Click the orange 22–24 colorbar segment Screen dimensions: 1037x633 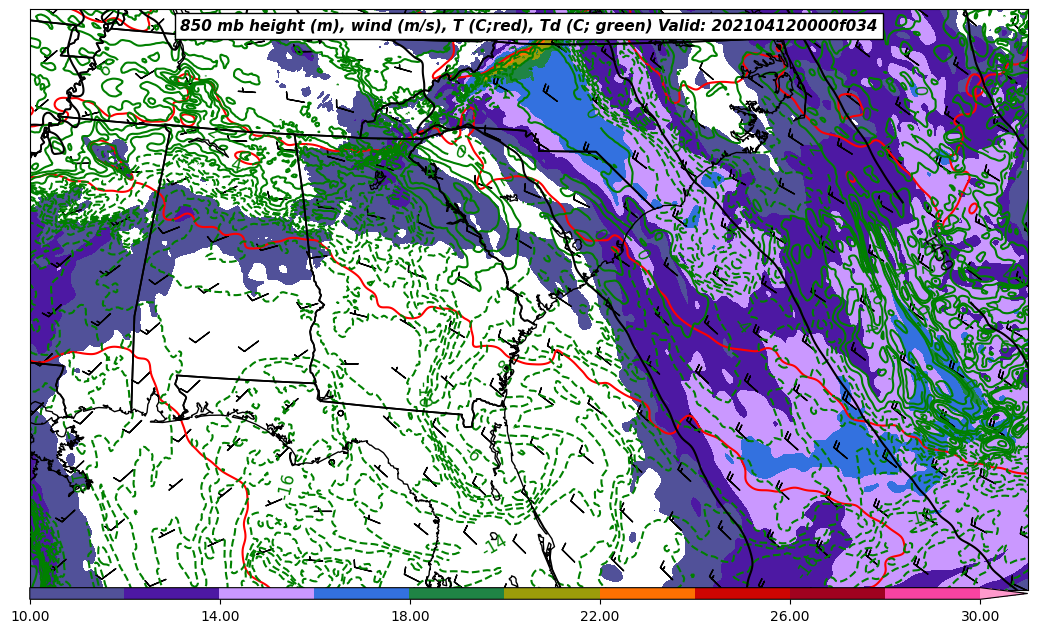pos(647,593)
